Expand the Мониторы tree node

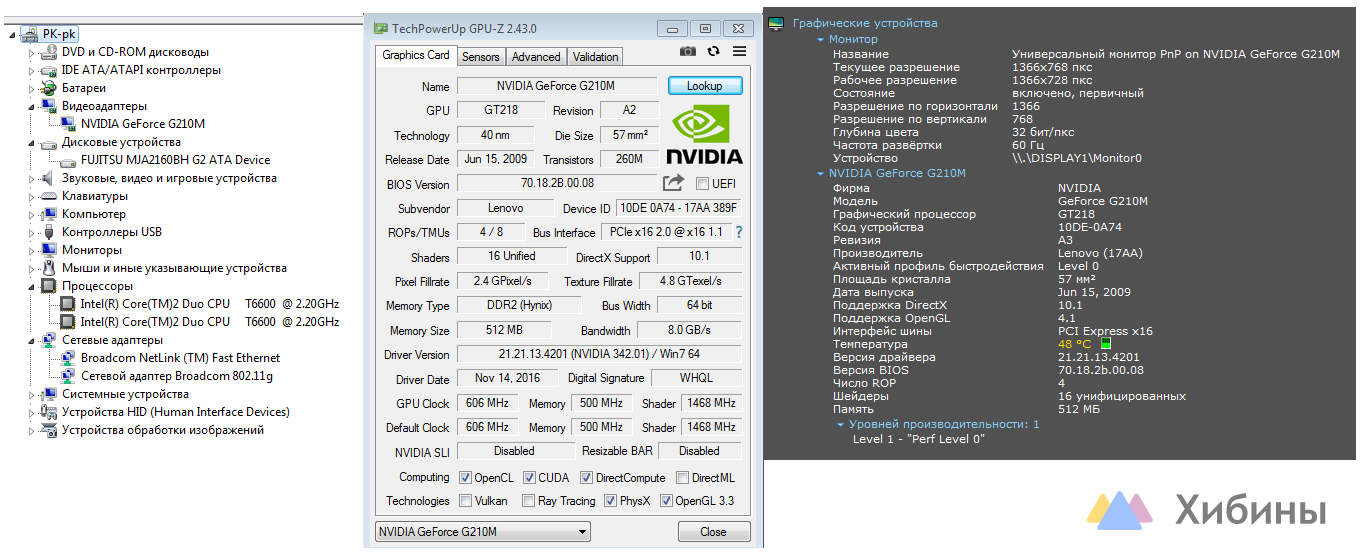coord(32,250)
